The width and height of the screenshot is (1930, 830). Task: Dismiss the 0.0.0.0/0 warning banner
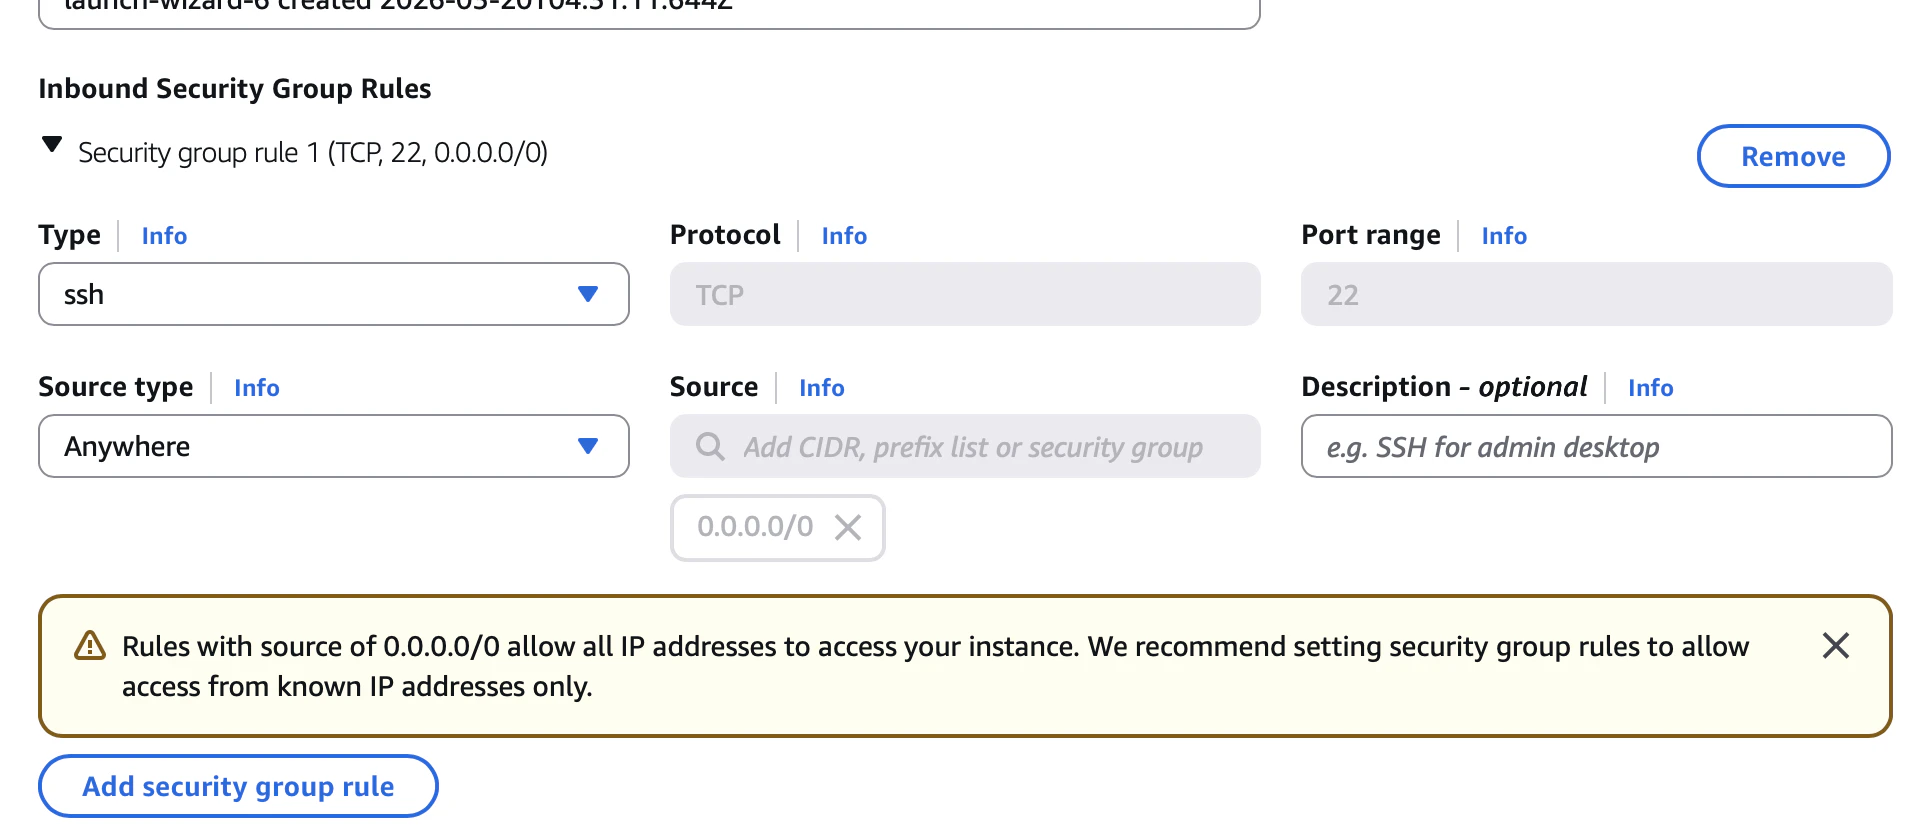click(x=1836, y=646)
